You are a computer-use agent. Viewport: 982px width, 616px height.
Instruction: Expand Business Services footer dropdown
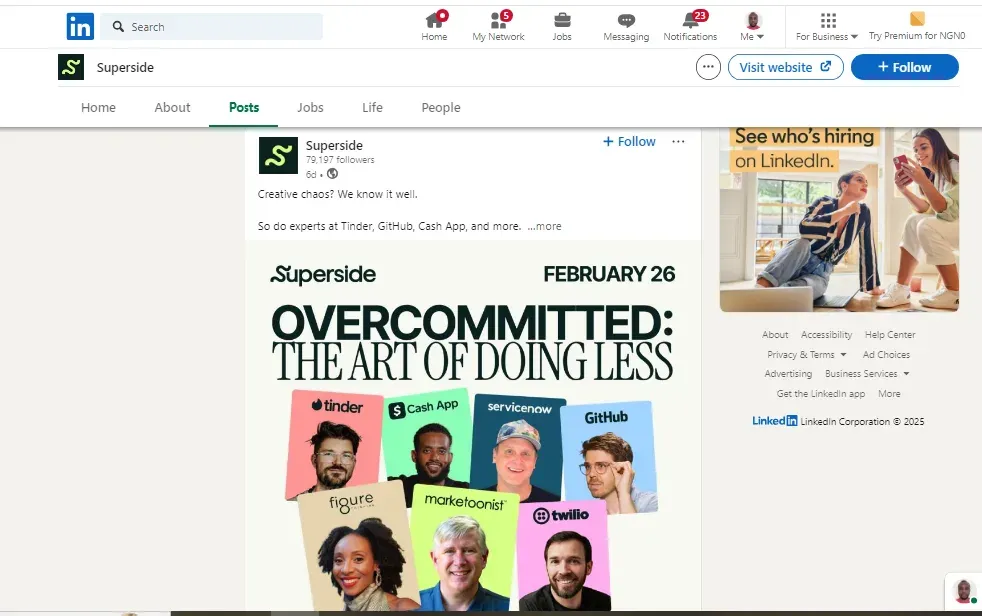click(x=867, y=374)
